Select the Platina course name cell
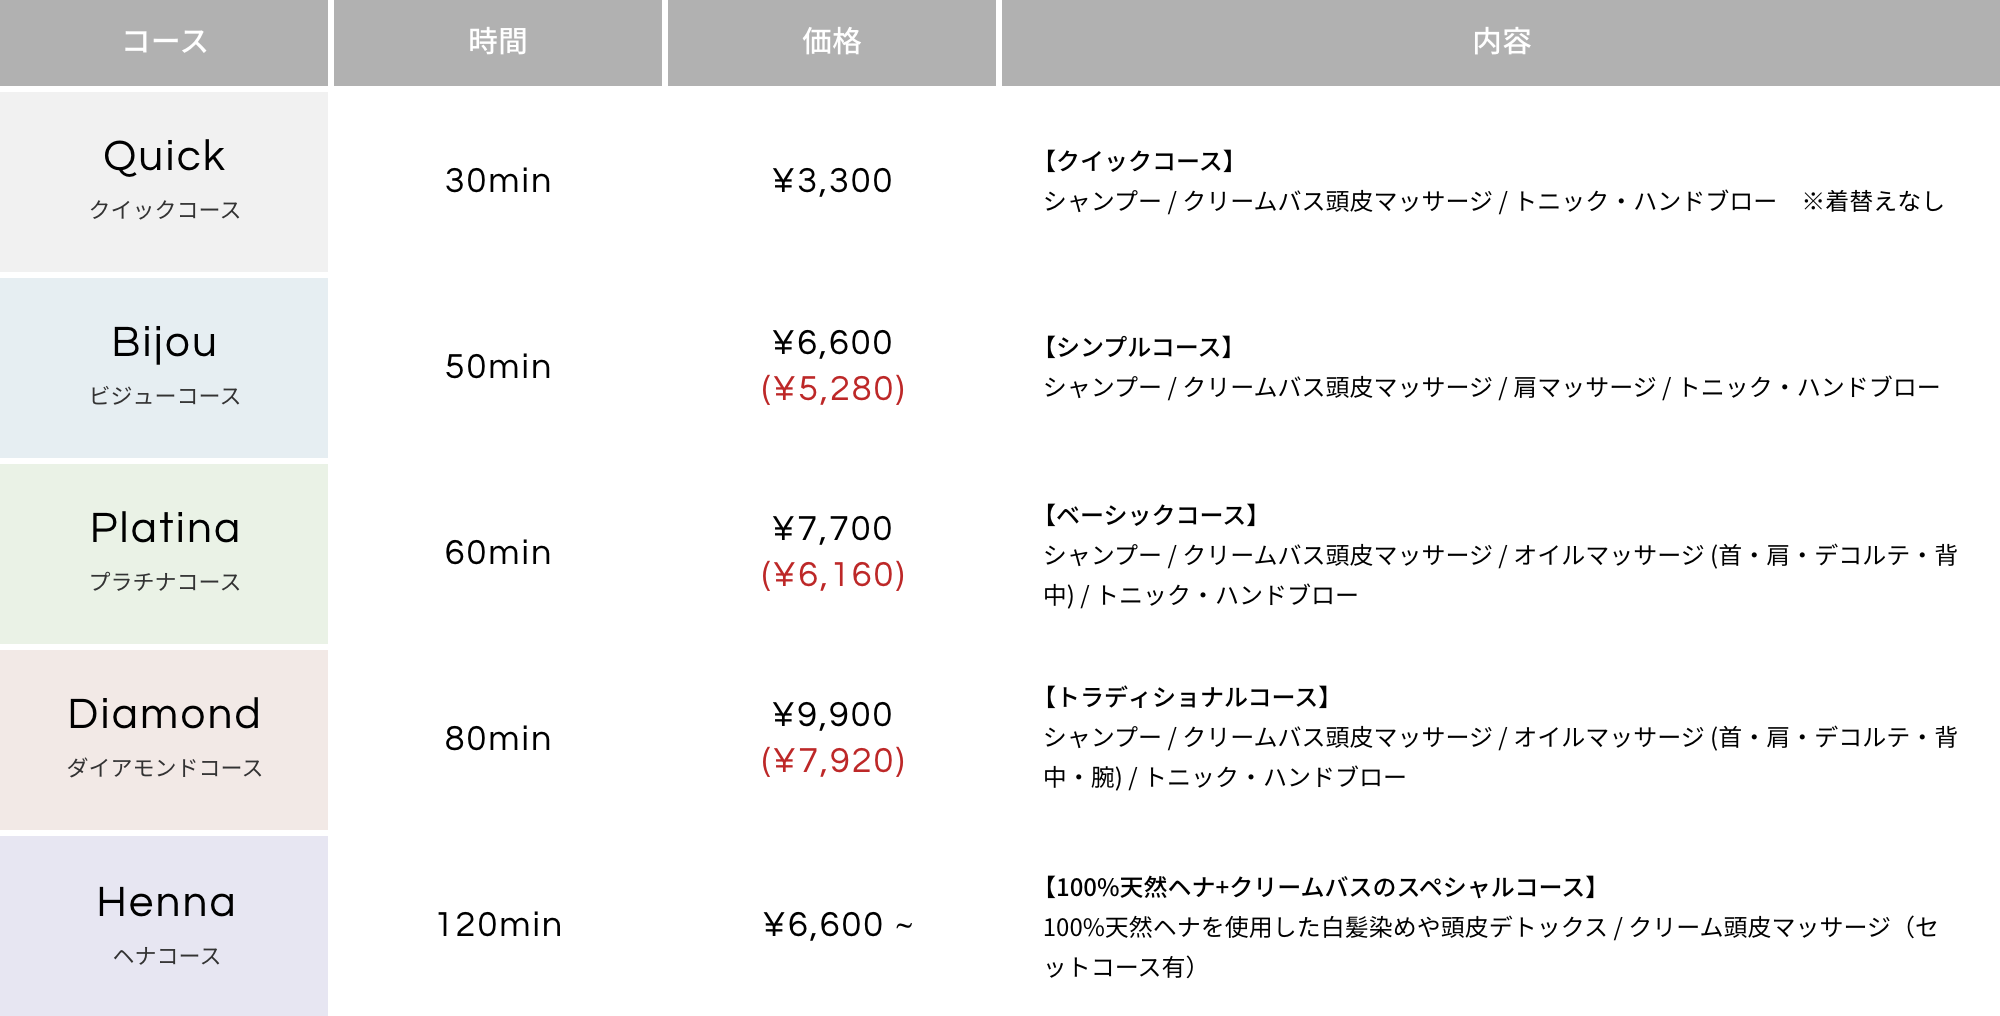 pyautogui.click(x=165, y=552)
